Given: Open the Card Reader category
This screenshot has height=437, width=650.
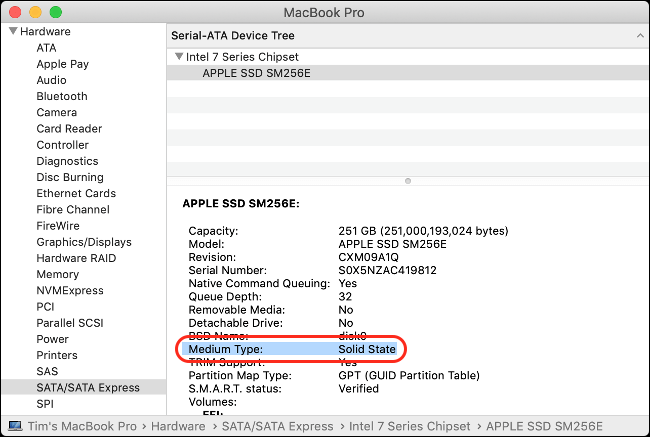Looking at the screenshot, I should pos(69,129).
